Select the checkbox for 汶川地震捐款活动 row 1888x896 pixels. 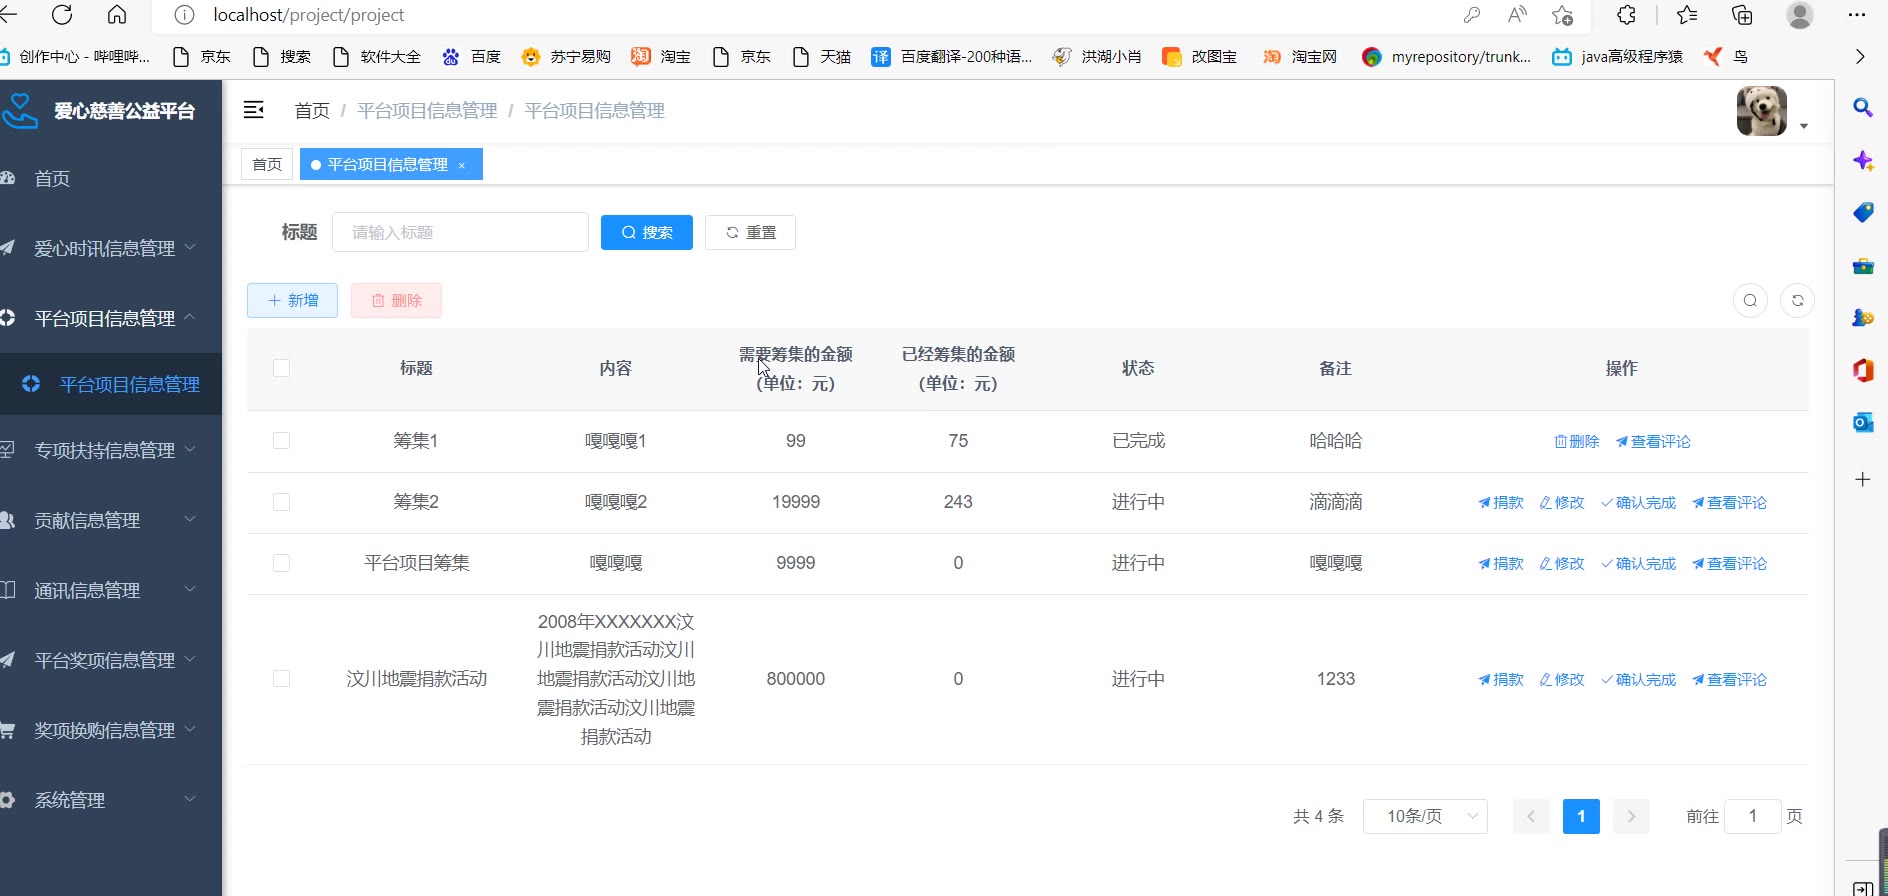point(282,679)
